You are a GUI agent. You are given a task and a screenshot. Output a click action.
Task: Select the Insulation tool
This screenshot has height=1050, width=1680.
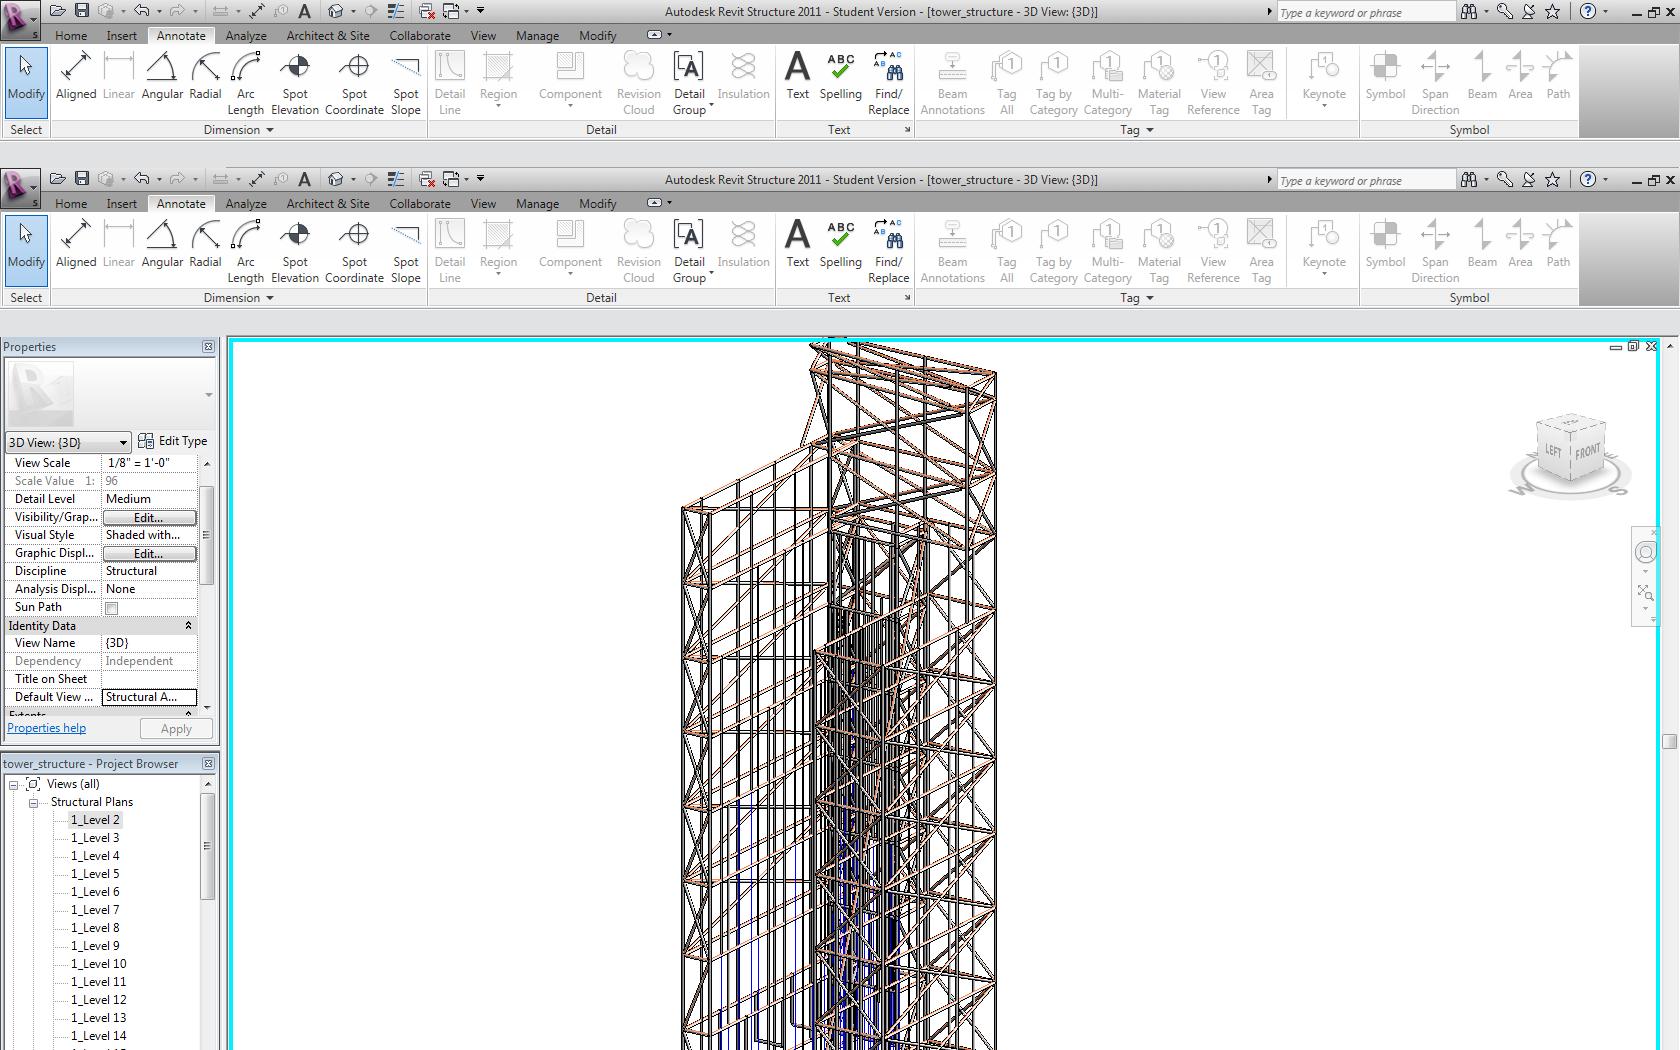[x=743, y=80]
